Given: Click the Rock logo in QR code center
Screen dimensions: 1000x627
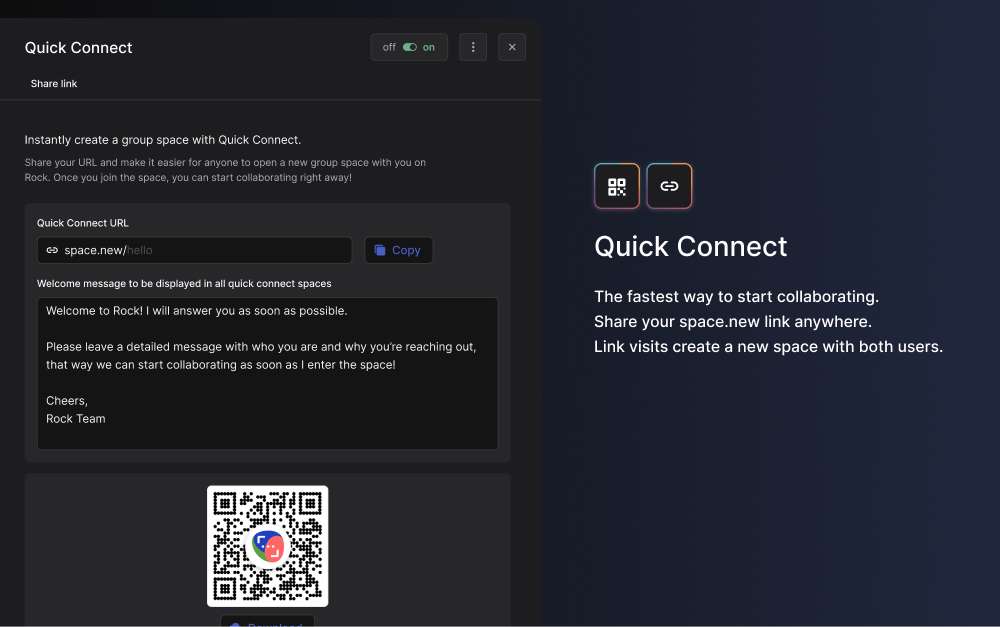Looking at the screenshot, I should point(267,547).
